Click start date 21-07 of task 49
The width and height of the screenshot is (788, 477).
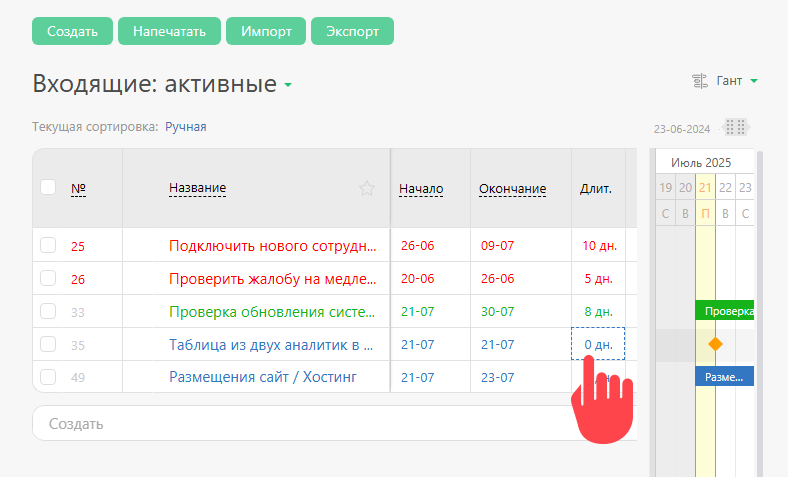click(418, 377)
